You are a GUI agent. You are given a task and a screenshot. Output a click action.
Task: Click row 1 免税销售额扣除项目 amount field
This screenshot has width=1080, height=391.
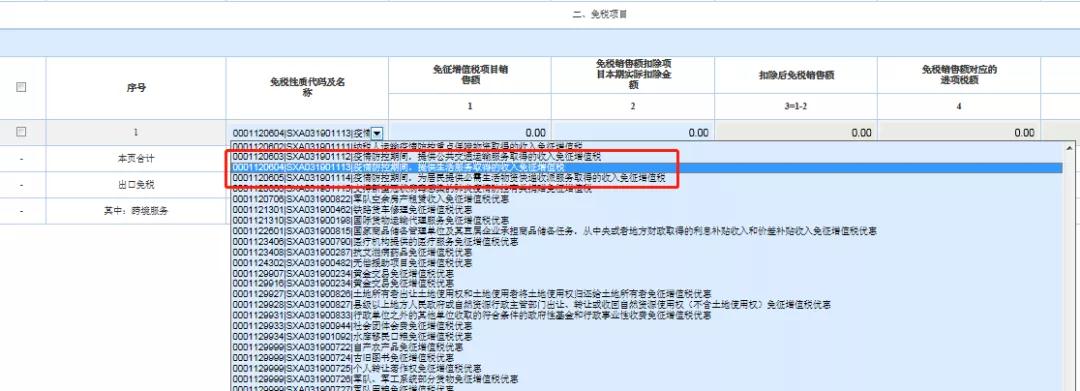(633, 133)
